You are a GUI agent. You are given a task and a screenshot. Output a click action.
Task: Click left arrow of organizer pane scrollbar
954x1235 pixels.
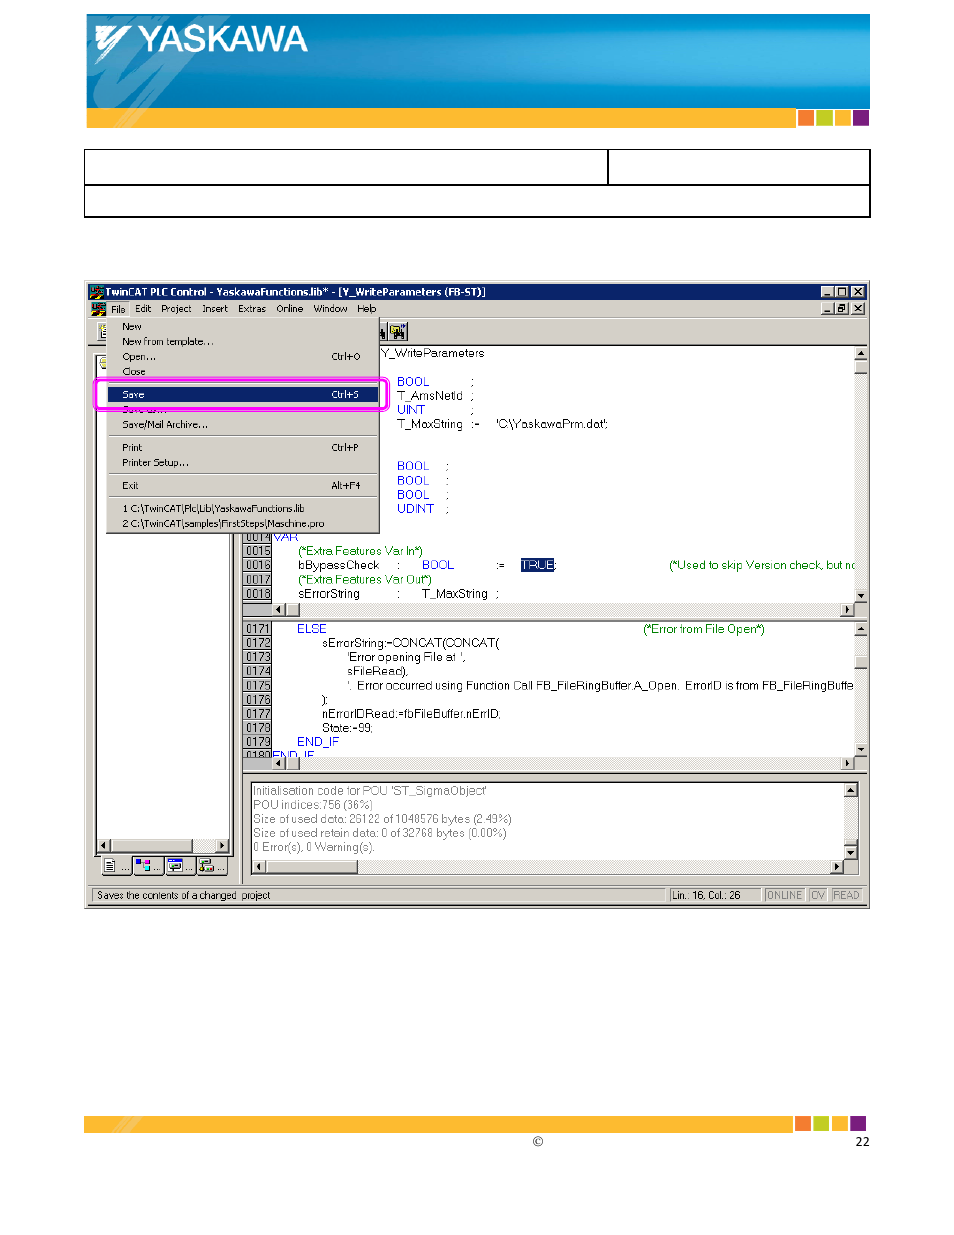tap(103, 846)
